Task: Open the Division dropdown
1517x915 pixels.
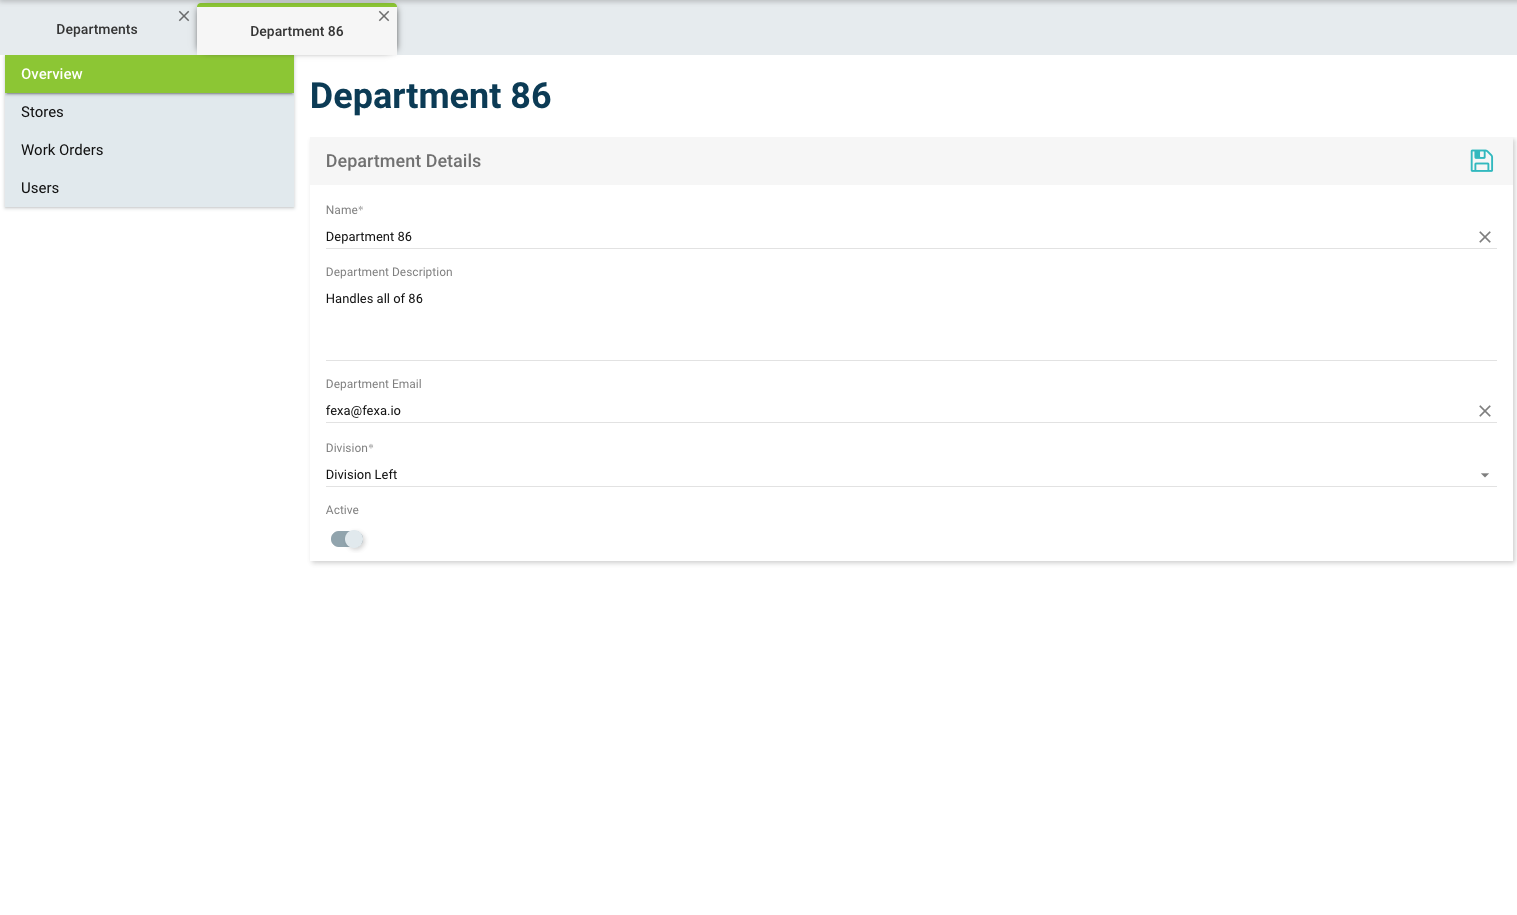Action: point(1484,474)
